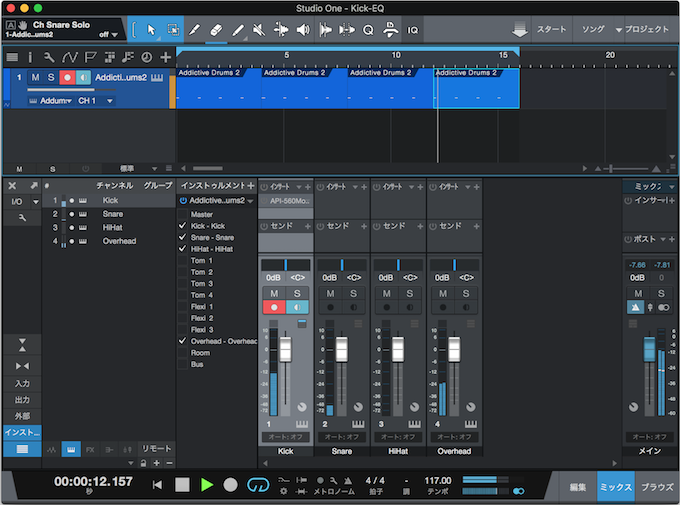Enable the Room output checkbox
This screenshot has width=680, height=505.
point(183,353)
